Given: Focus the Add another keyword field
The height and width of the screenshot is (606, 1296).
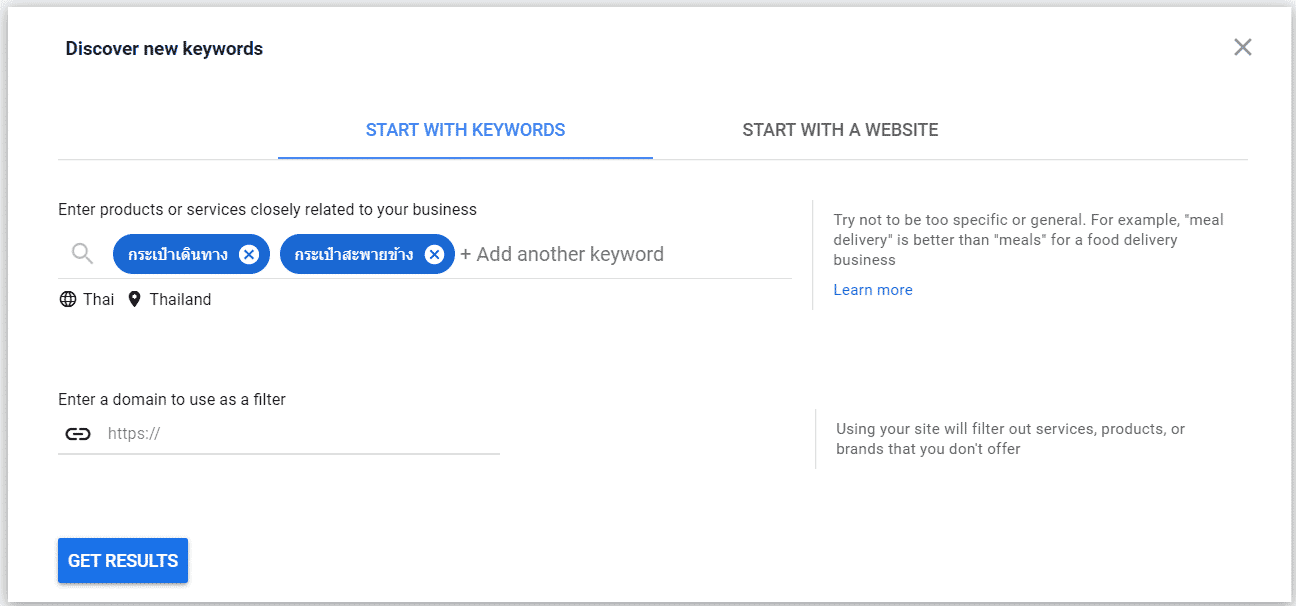Looking at the screenshot, I should [570, 254].
